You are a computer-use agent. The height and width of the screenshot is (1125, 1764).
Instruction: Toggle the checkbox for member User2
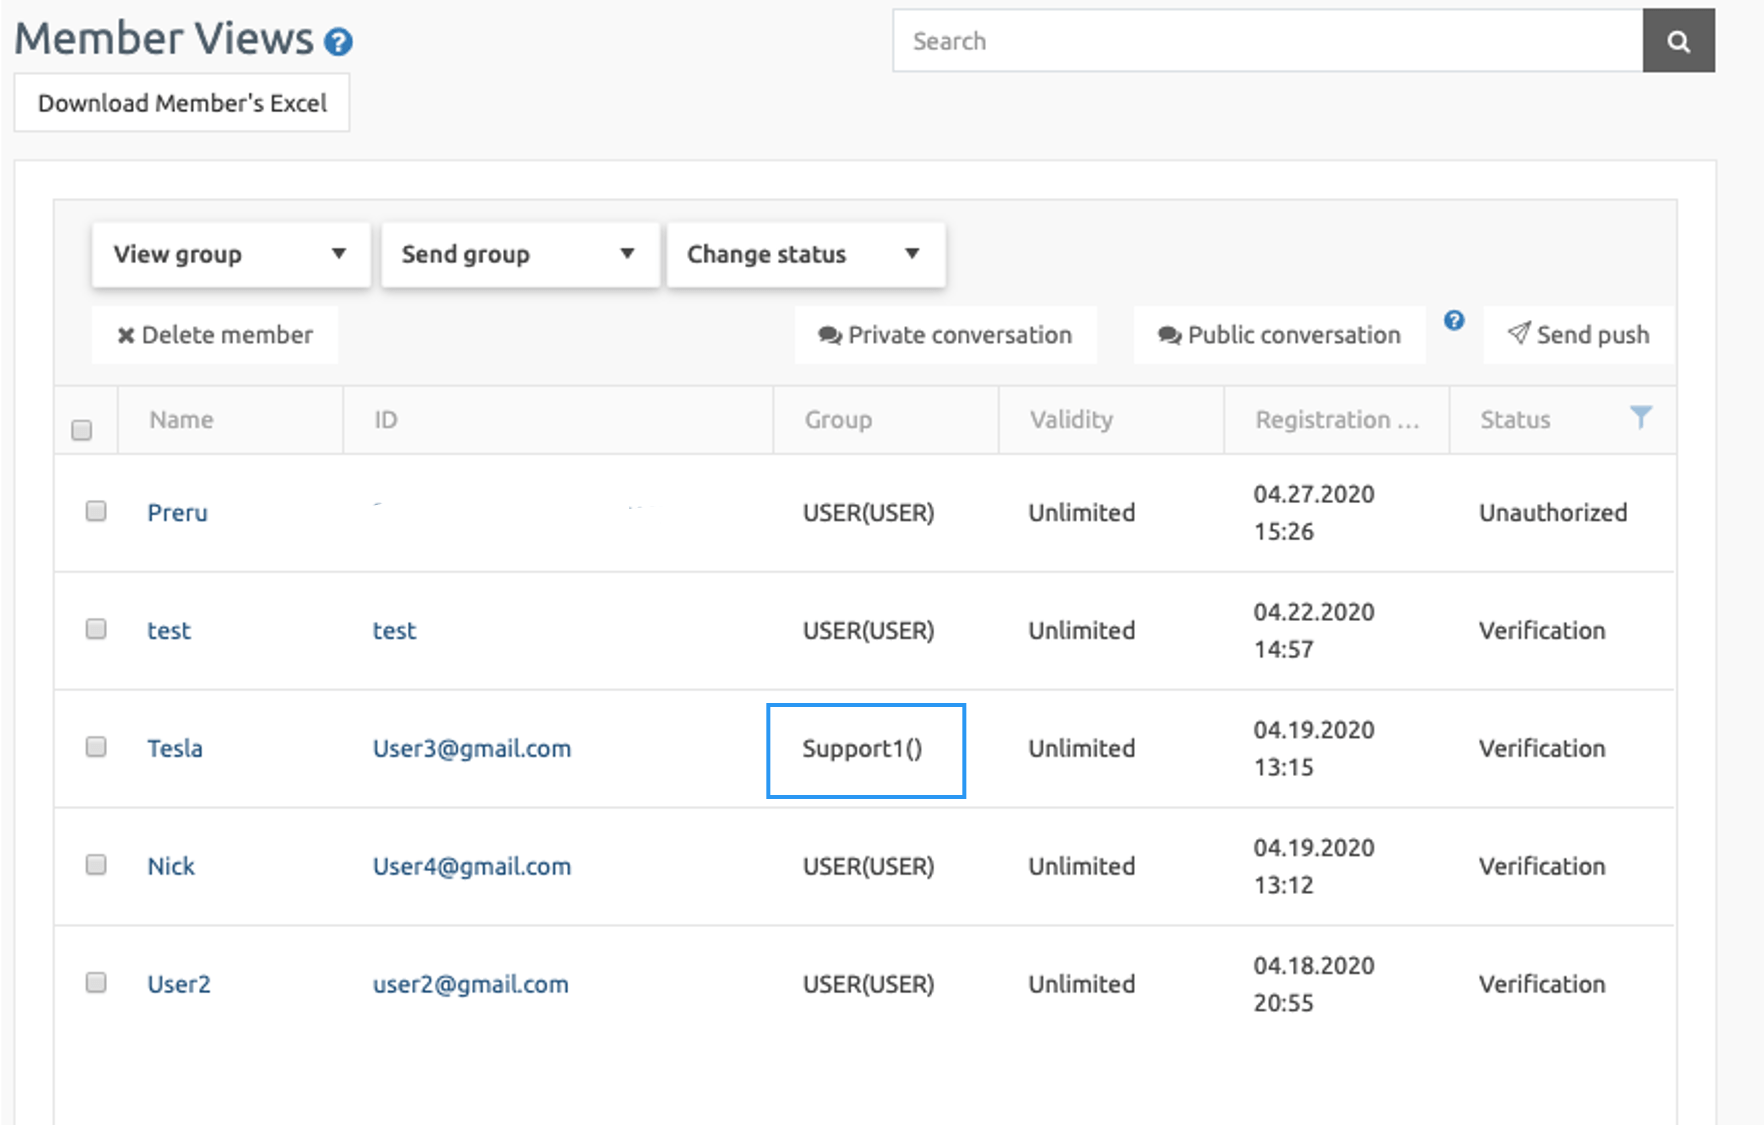coord(96,982)
